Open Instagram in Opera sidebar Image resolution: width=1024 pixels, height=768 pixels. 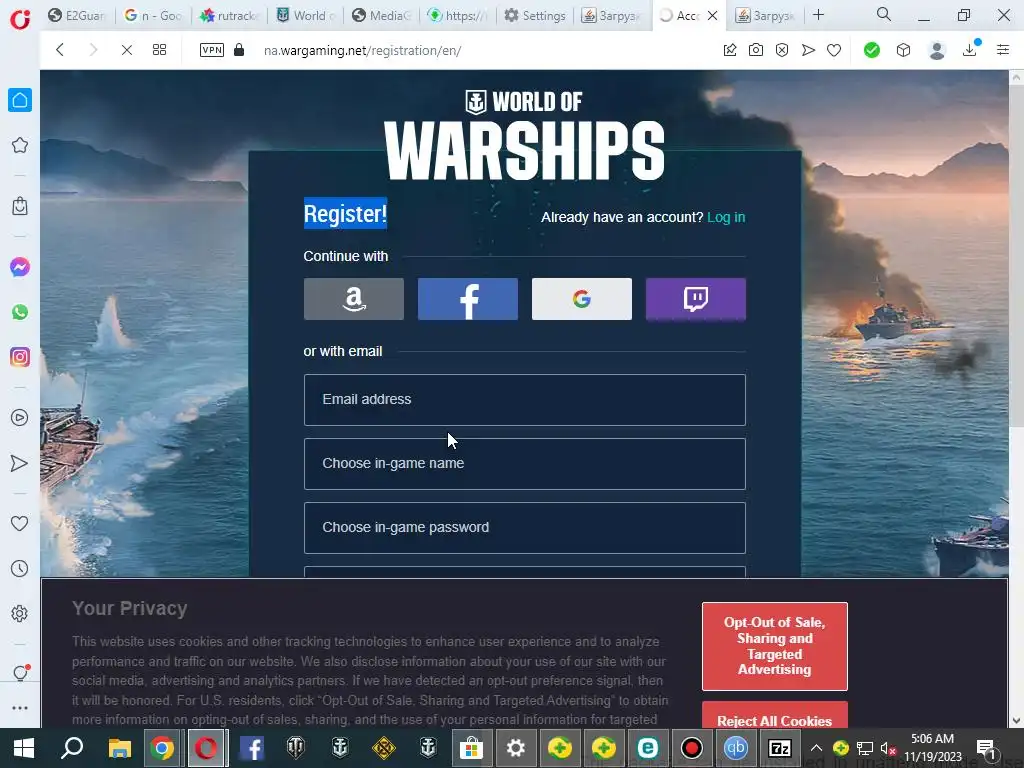20,357
